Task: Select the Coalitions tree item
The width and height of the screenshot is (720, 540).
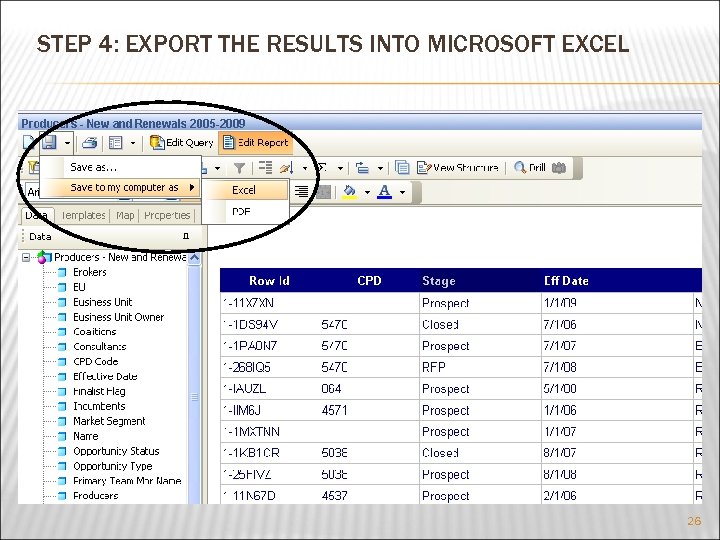Action: click(95, 332)
